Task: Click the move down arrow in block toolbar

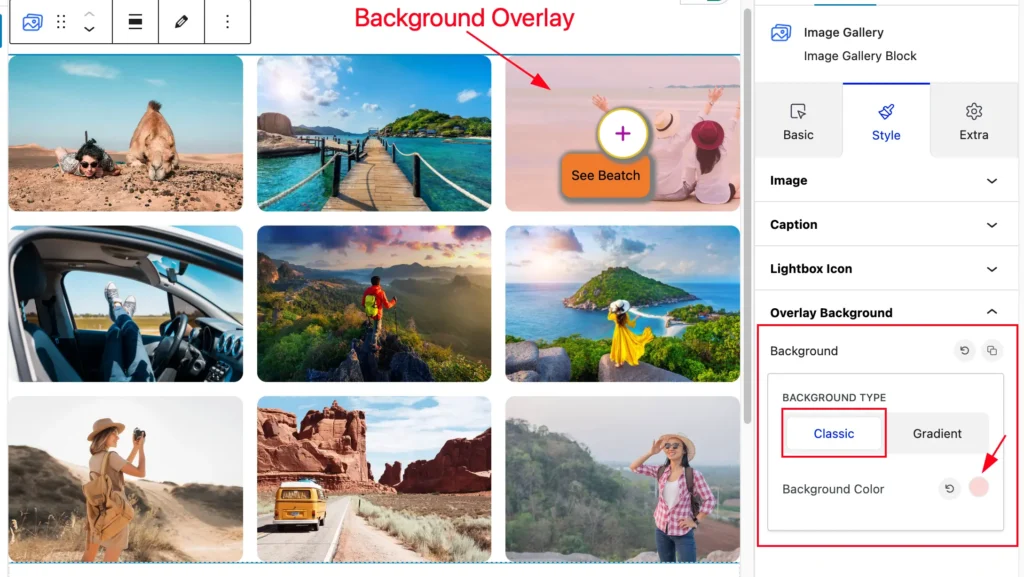Action: 89,29
